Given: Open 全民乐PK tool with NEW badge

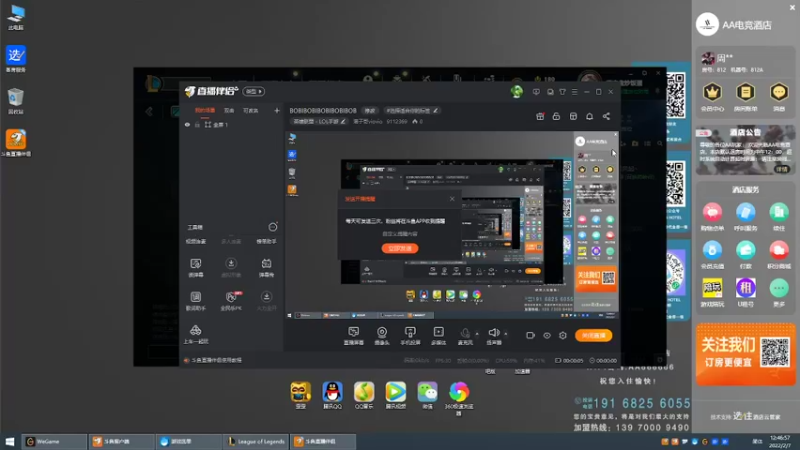Looking at the screenshot, I should (x=231, y=301).
